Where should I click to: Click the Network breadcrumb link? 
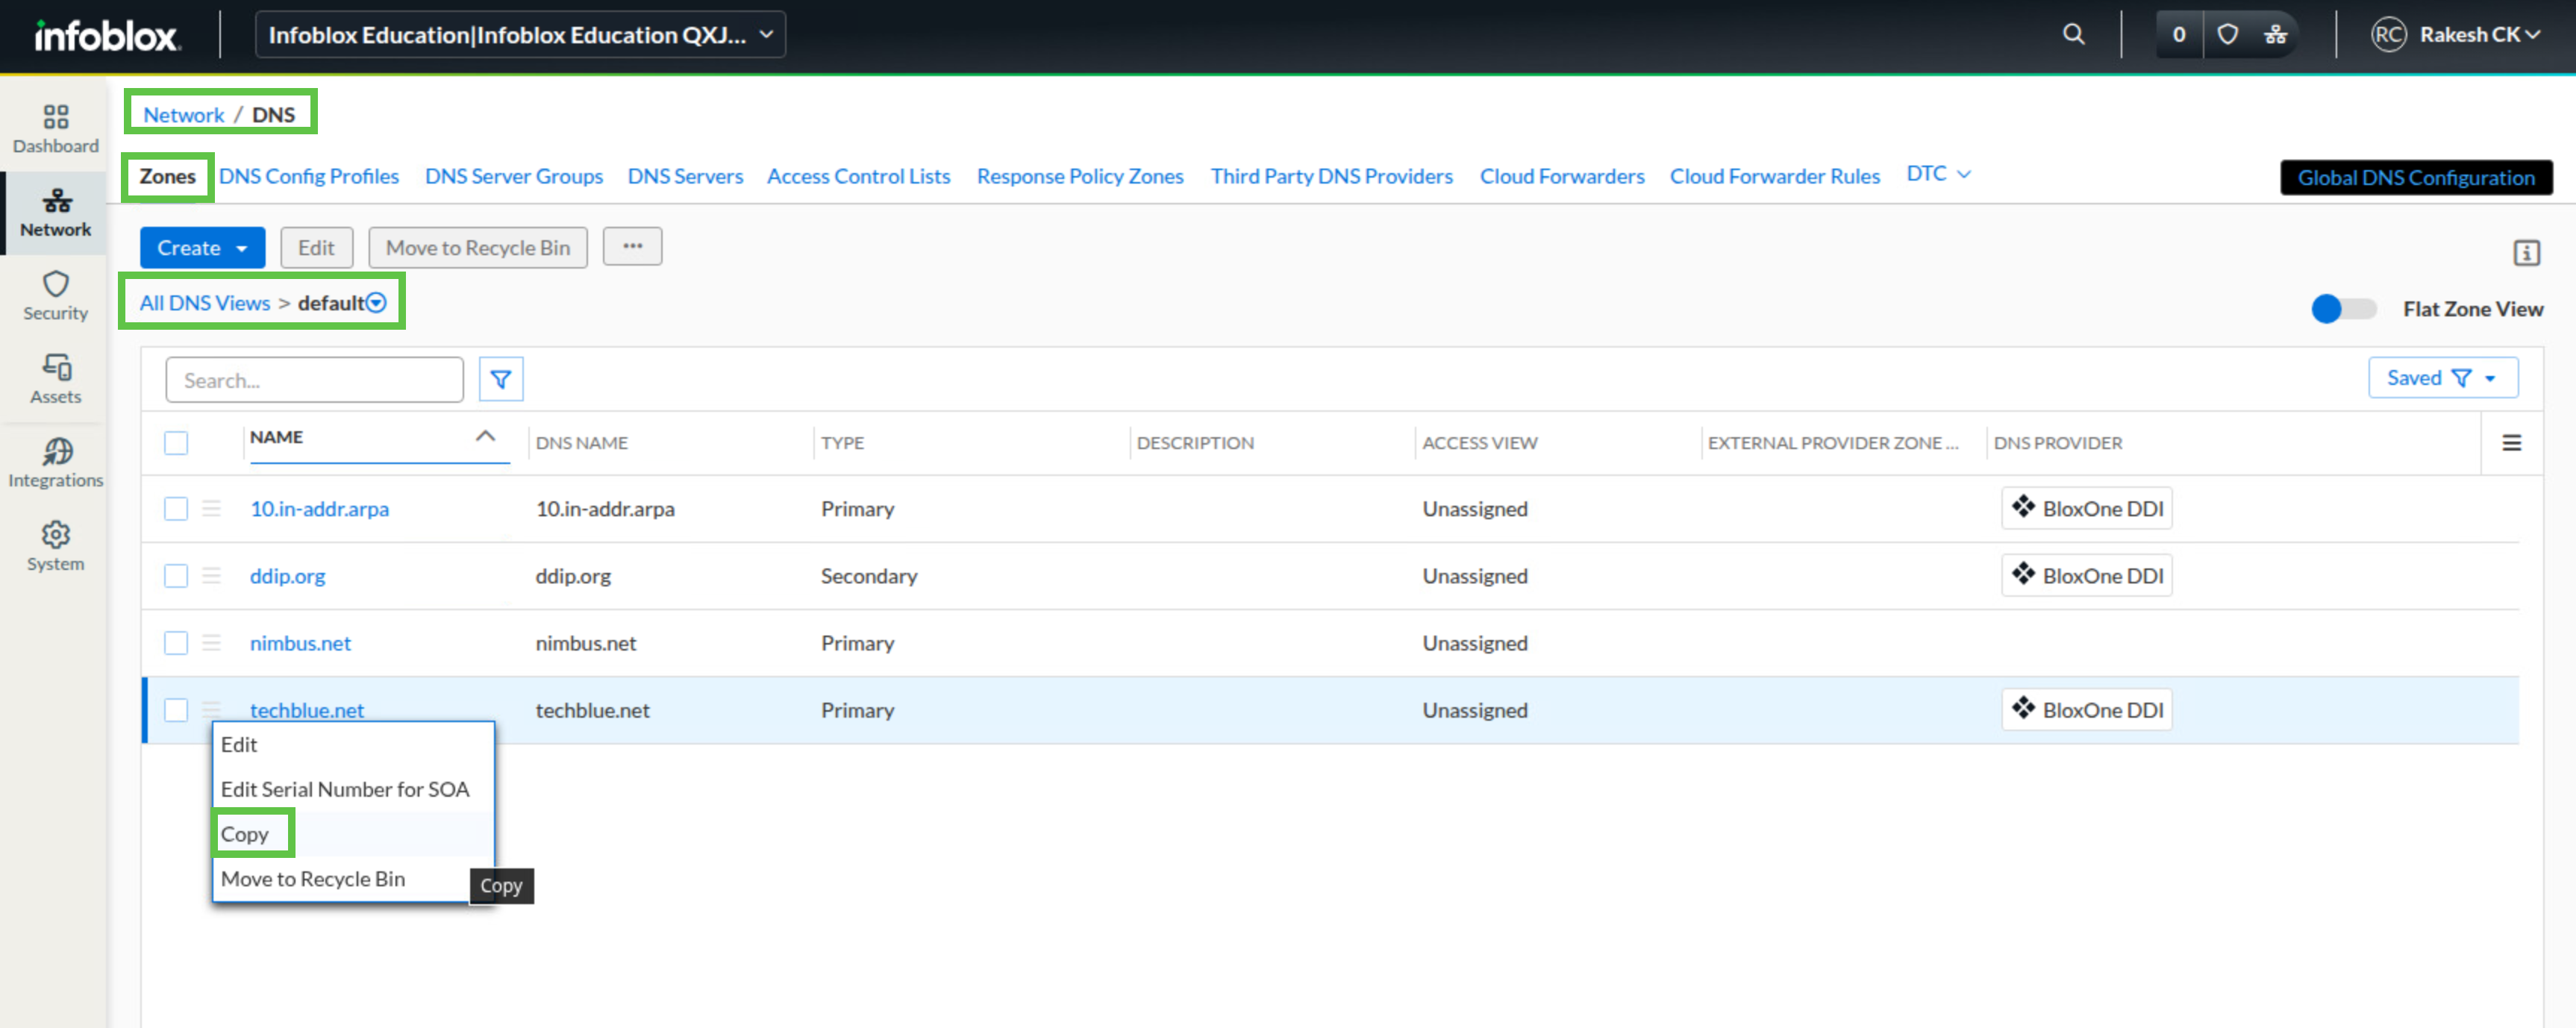coord(183,114)
